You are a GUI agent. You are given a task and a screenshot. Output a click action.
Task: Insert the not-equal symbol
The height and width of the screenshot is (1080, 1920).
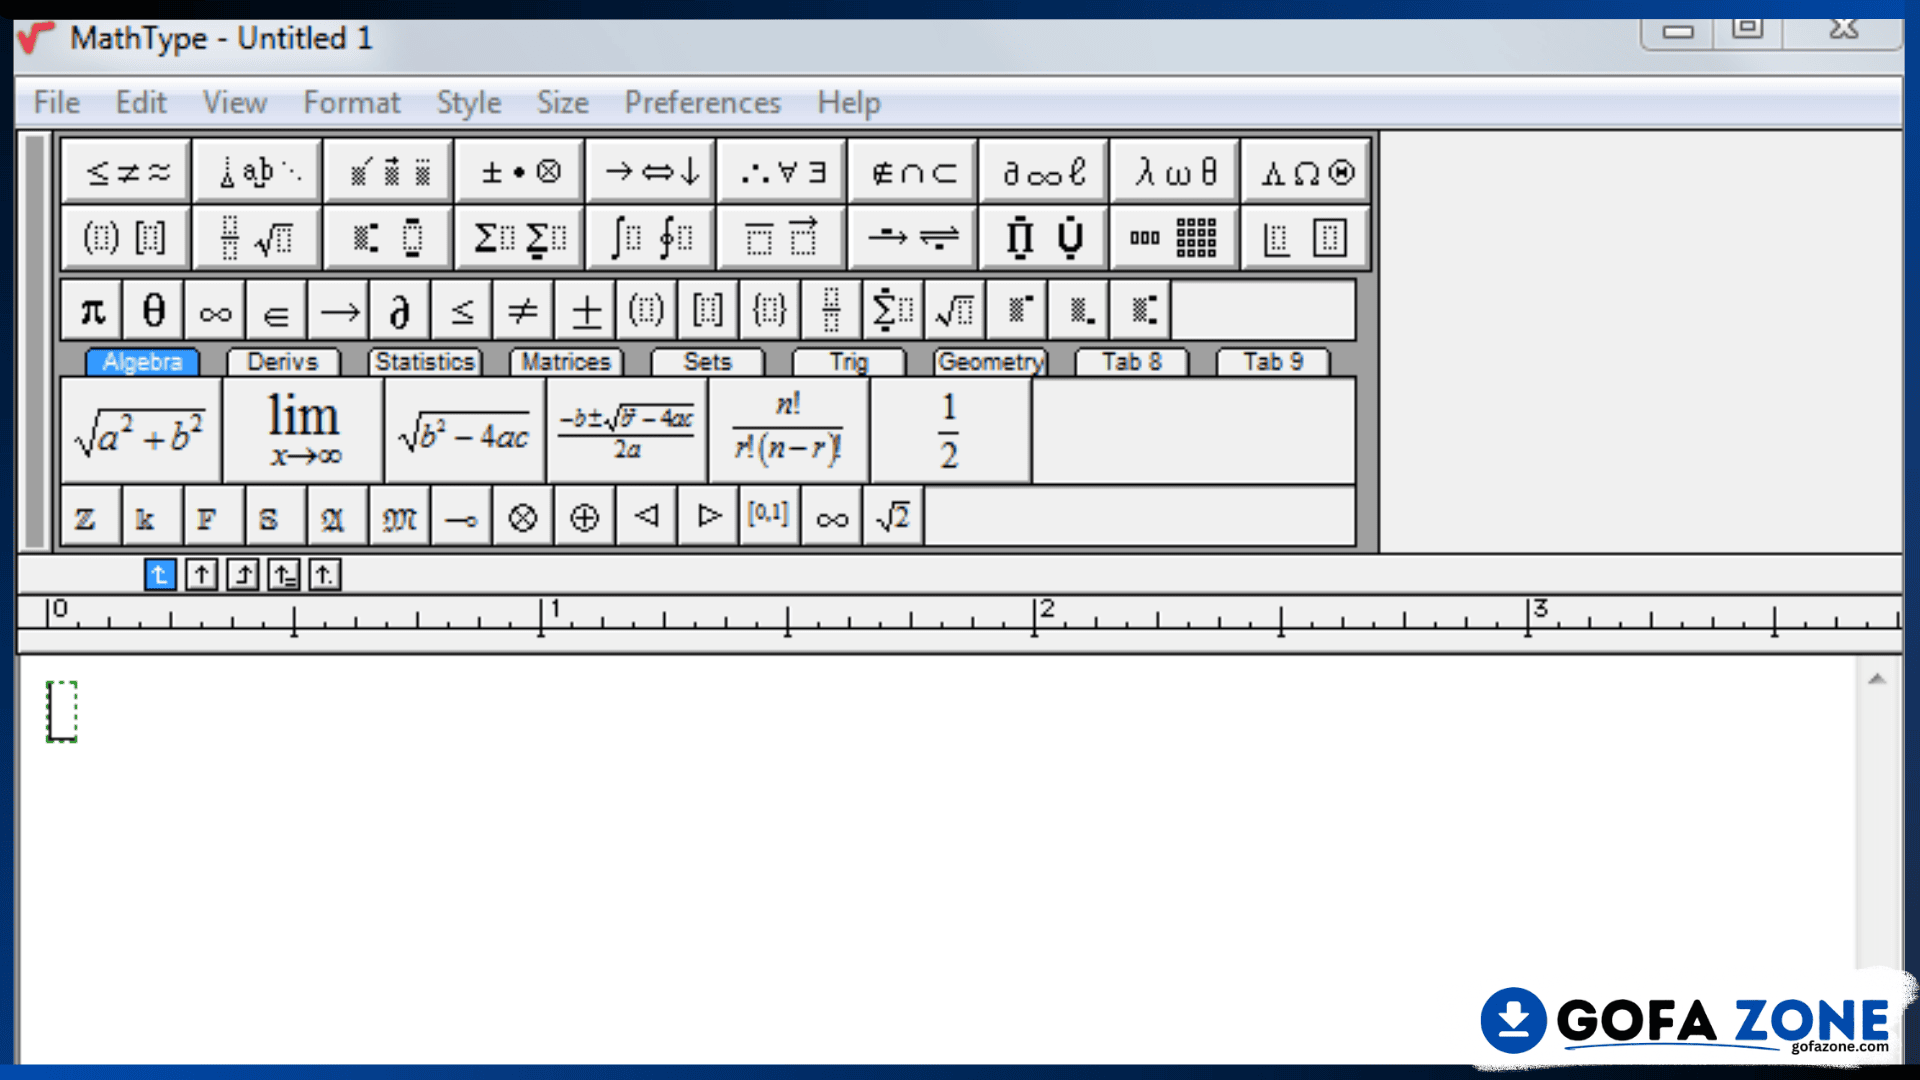pyautogui.click(x=523, y=311)
